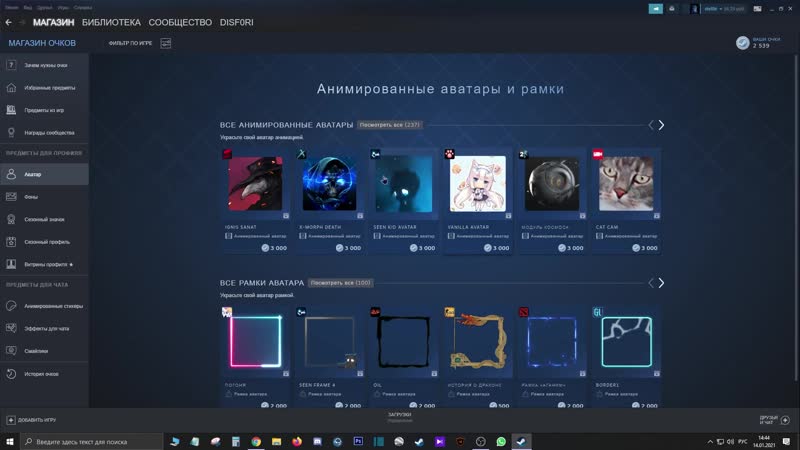The image size is (800, 450).
Task: Open 'История очков' in the sidebar
Action: pos(44,374)
